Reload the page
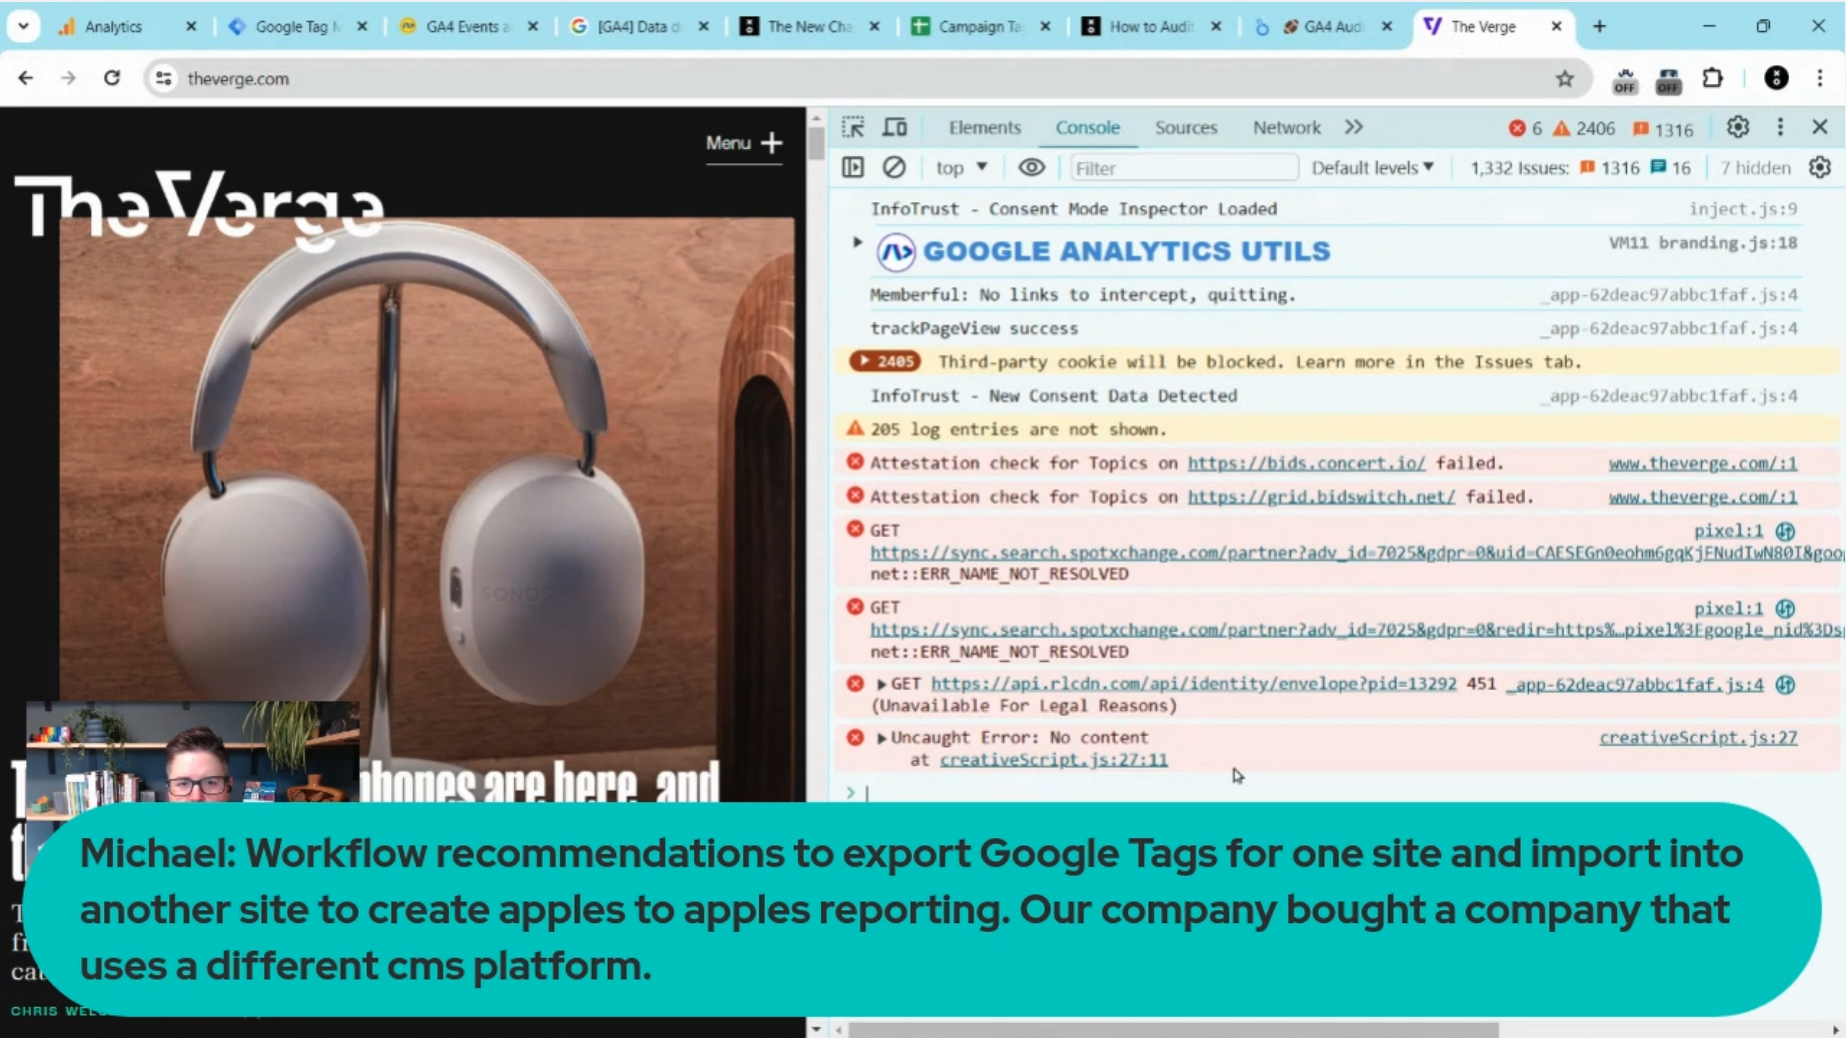The image size is (1846, 1038). (112, 78)
